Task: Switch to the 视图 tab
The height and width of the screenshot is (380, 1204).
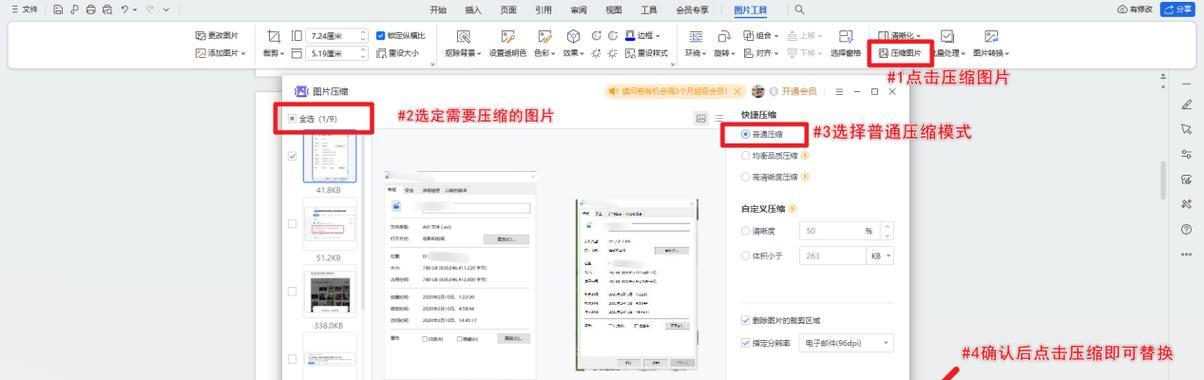Action: (x=613, y=9)
